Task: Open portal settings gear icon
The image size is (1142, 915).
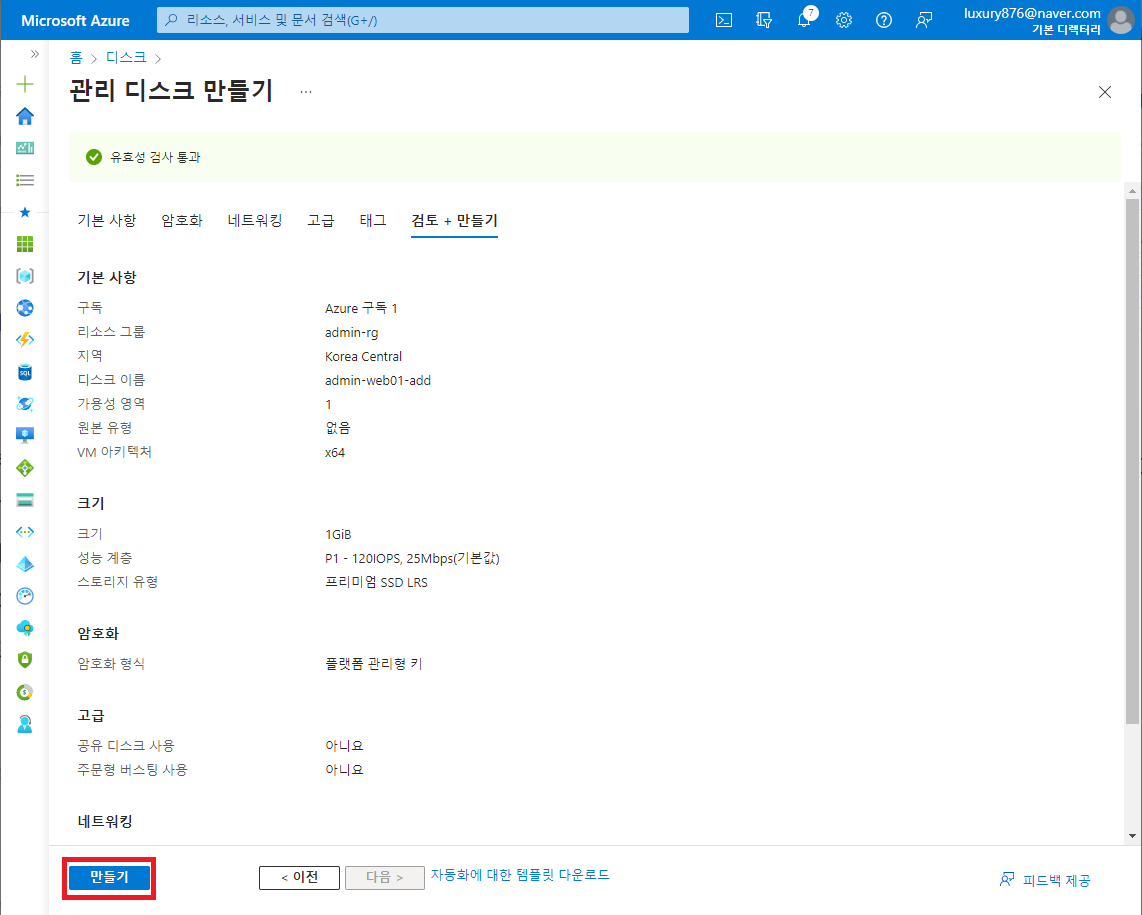Action: pyautogui.click(x=844, y=20)
